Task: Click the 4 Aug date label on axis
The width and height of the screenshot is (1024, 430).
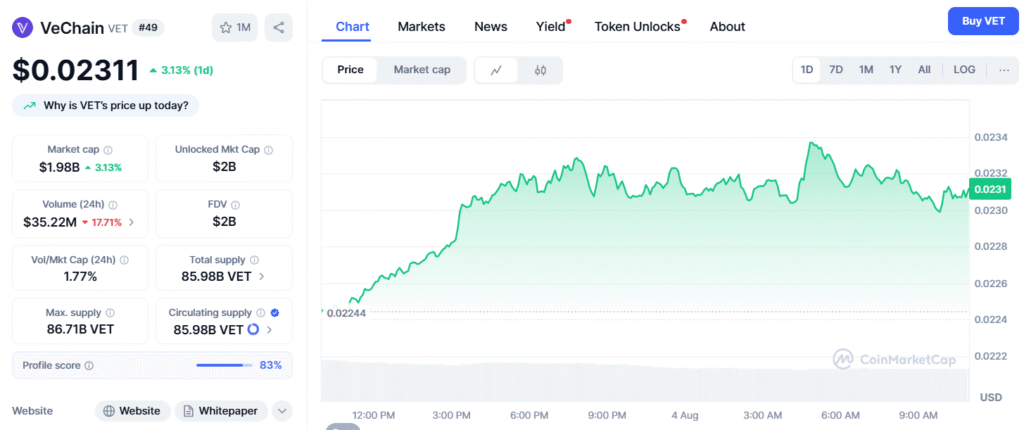Action: click(684, 415)
